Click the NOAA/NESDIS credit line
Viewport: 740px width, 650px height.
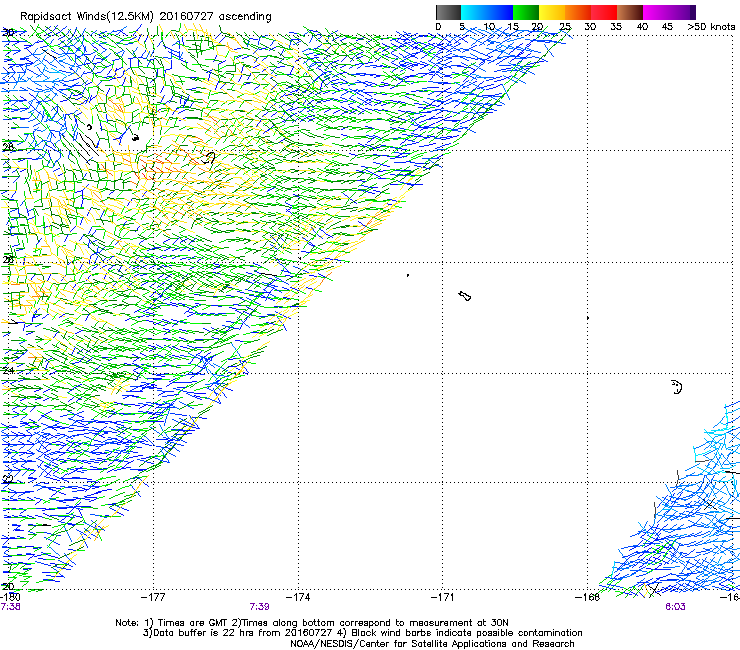432,644
